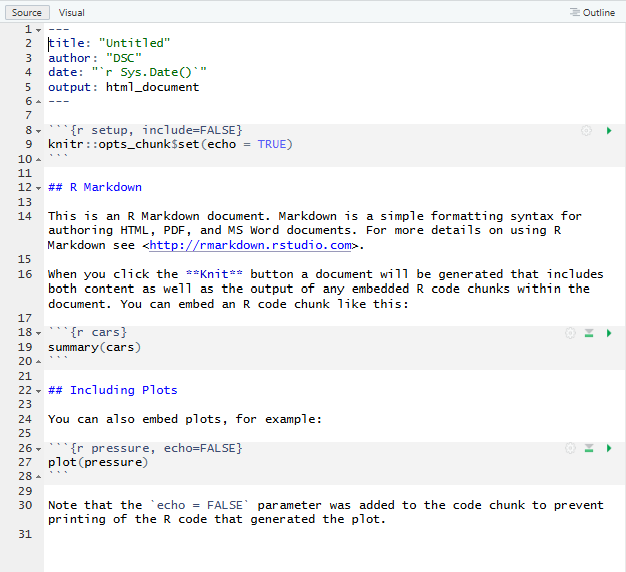Click the author "DSC" value

(x=124, y=58)
